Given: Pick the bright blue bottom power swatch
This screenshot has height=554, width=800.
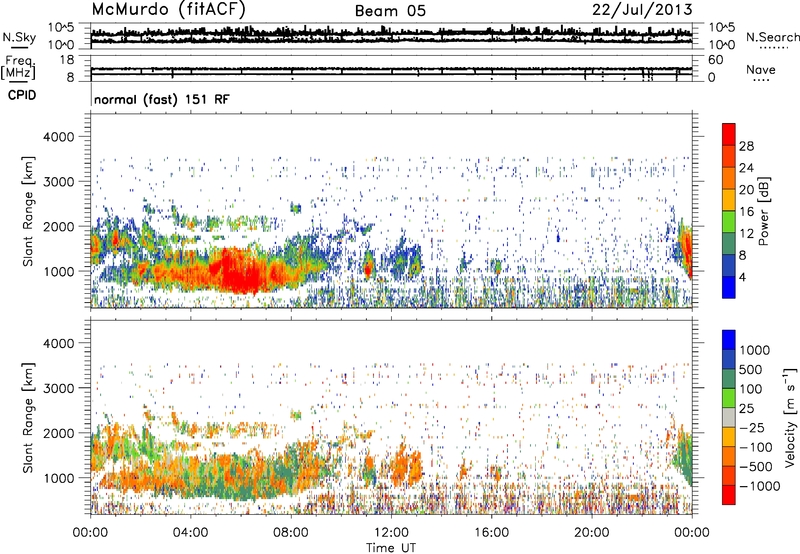Looking at the screenshot, I should point(729,288).
